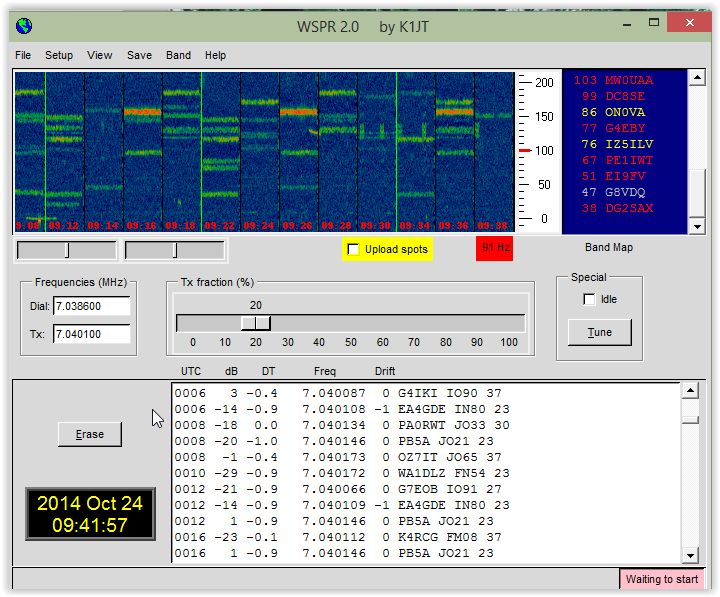This screenshot has height=597, width=720.
Task: Minimize the WSPR window
Action: 627,23
